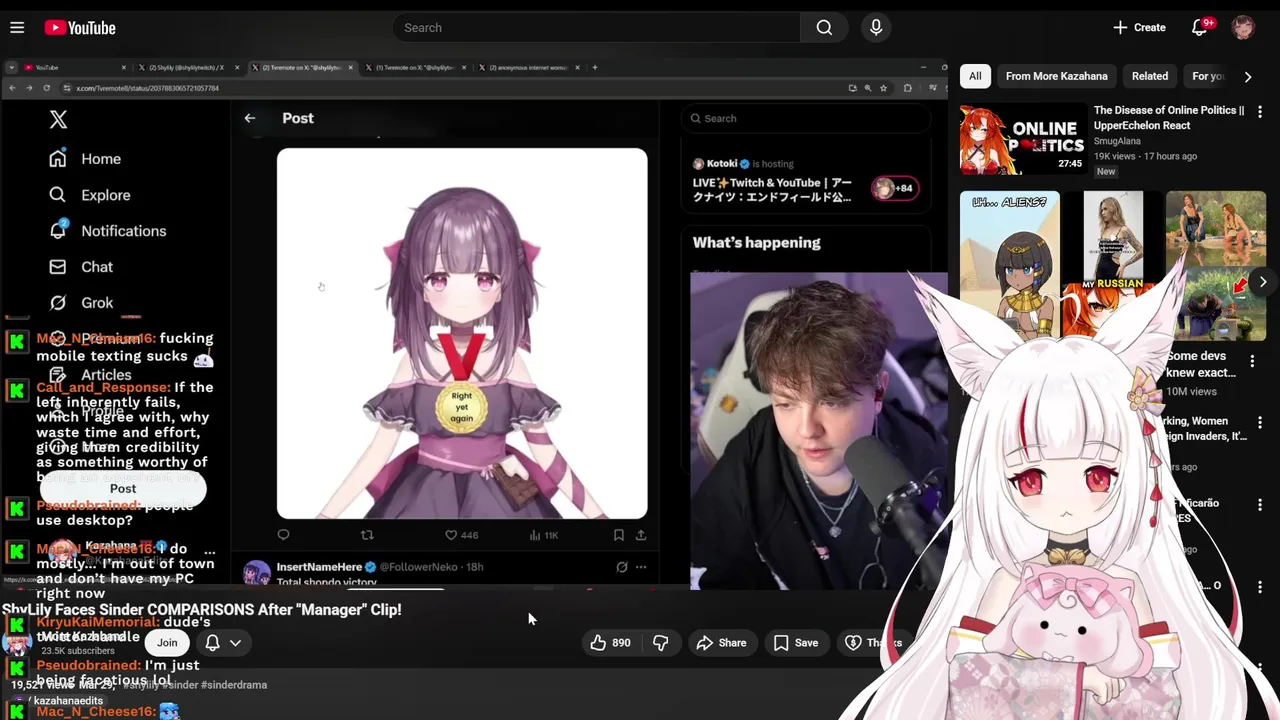The height and width of the screenshot is (720, 1280).
Task: Open the account avatar menu on YouTube
Action: point(1243,28)
